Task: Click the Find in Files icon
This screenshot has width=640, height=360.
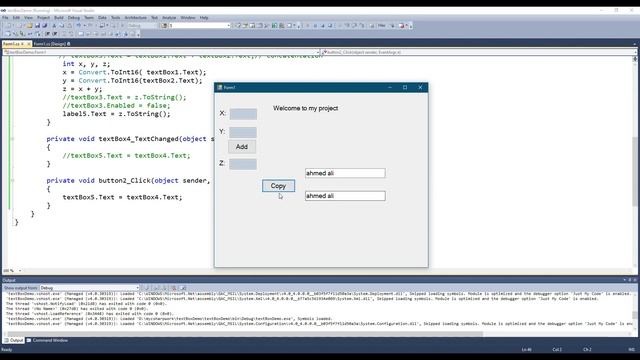Action: 164,25
